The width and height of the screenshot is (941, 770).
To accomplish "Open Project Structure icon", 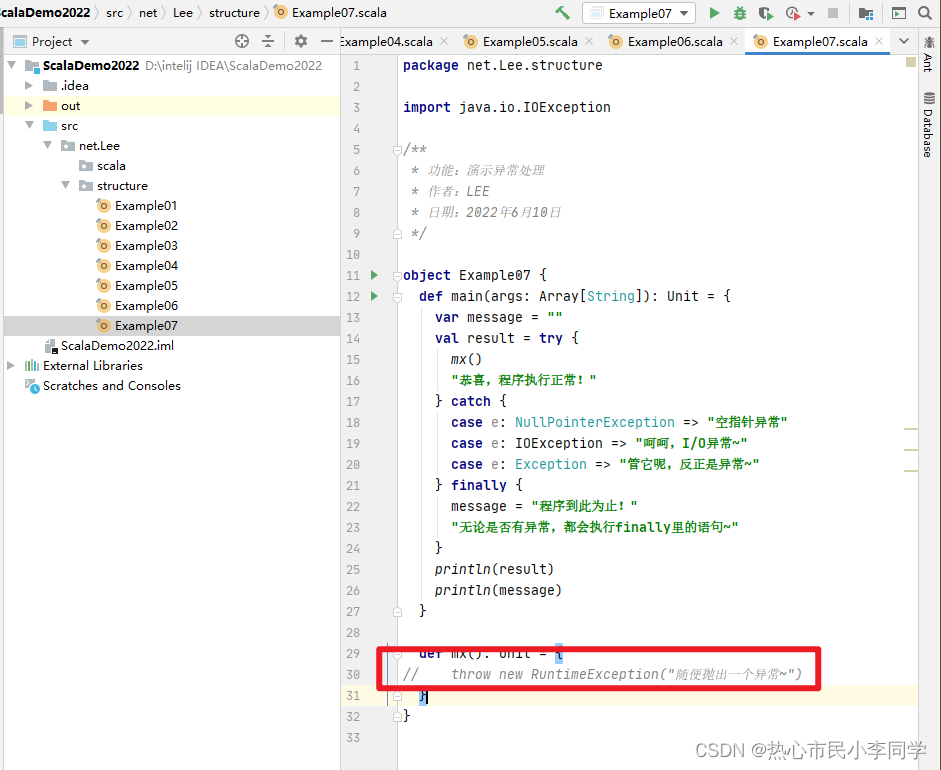I will click(865, 13).
